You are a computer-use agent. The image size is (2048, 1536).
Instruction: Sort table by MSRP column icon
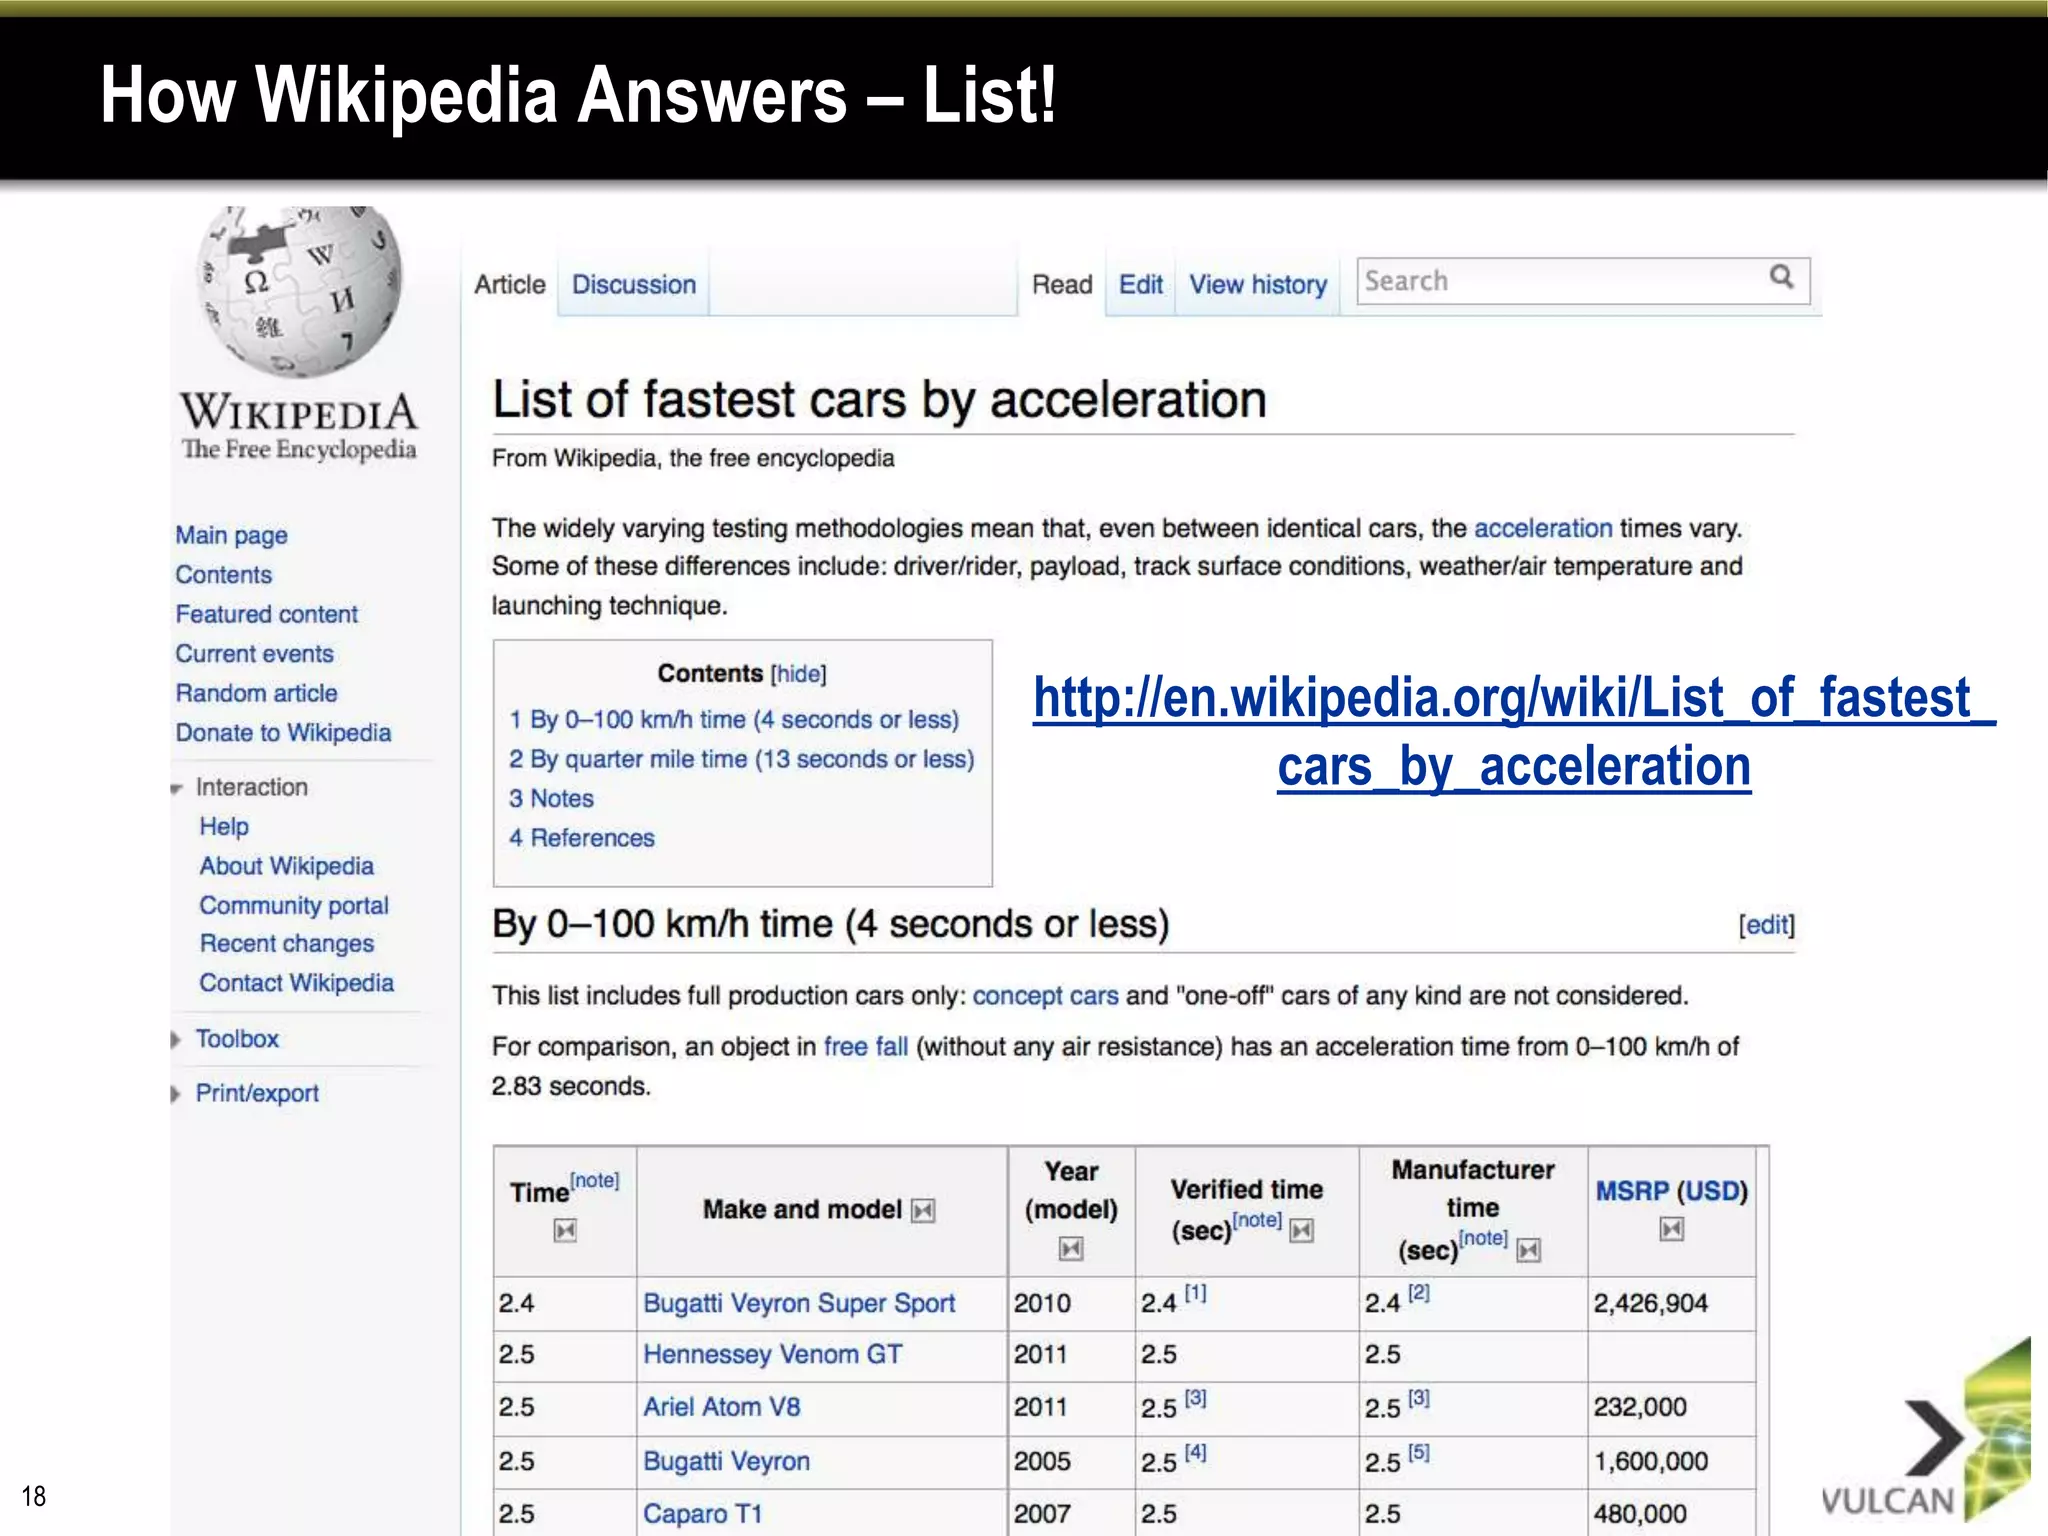pos(1671,1229)
